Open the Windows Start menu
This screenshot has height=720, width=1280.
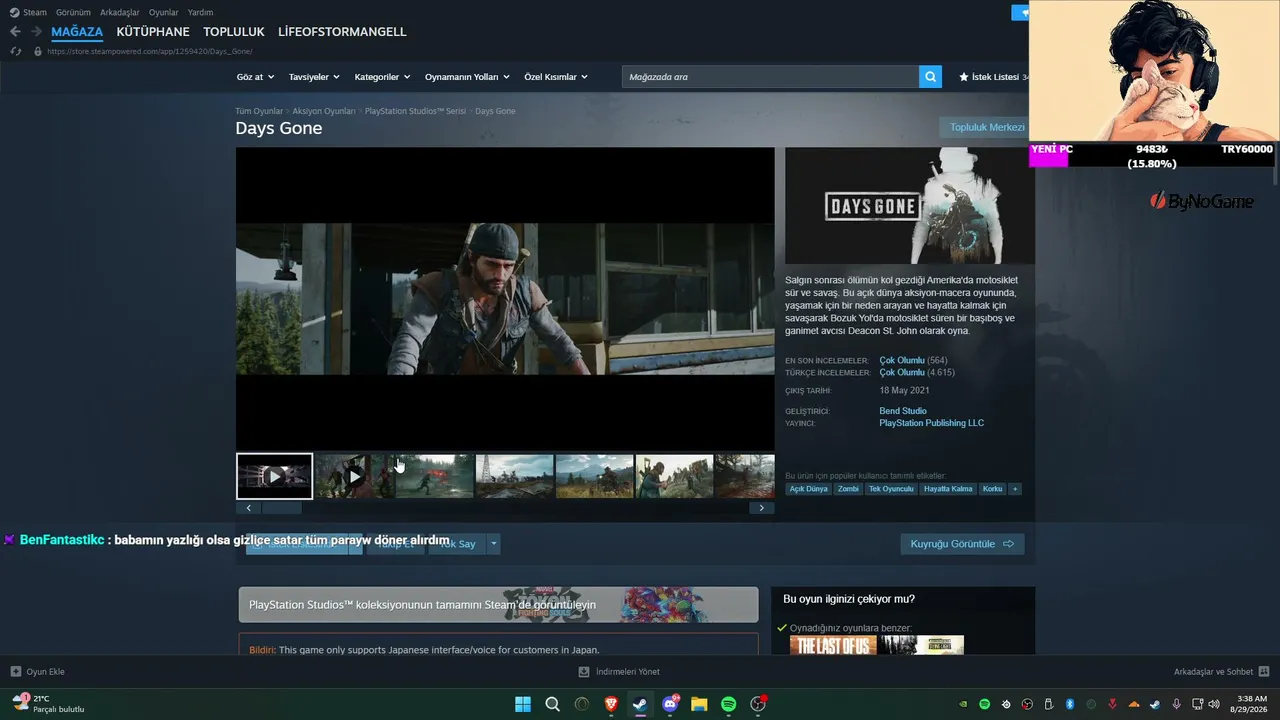[x=523, y=704]
